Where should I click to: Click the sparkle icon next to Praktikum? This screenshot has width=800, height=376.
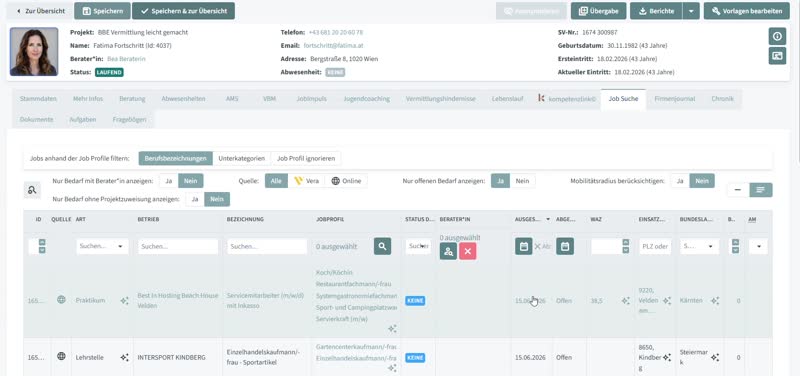(x=124, y=301)
